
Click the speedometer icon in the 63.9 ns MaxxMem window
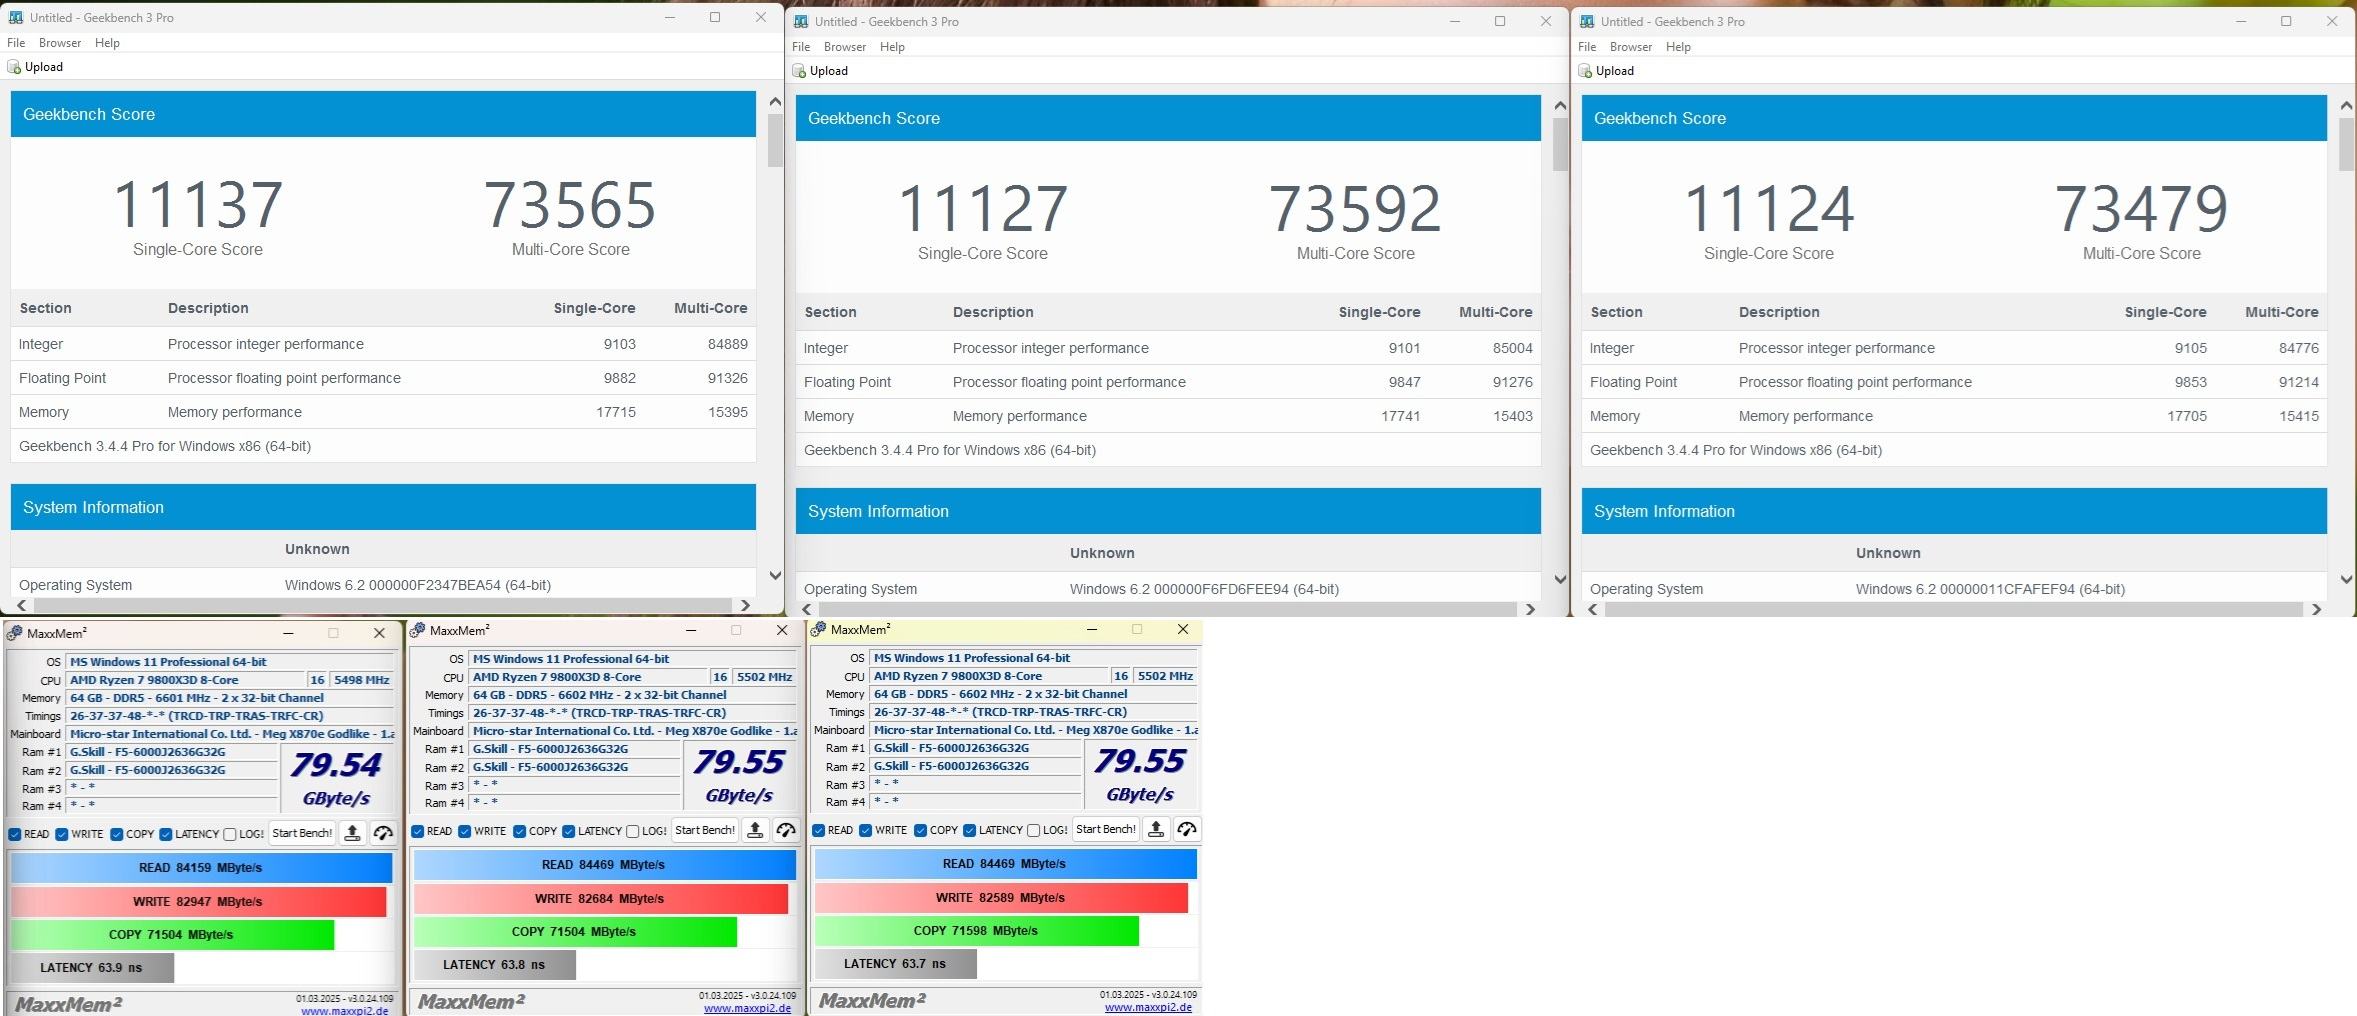pyautogui.click(x=383, y=833)
